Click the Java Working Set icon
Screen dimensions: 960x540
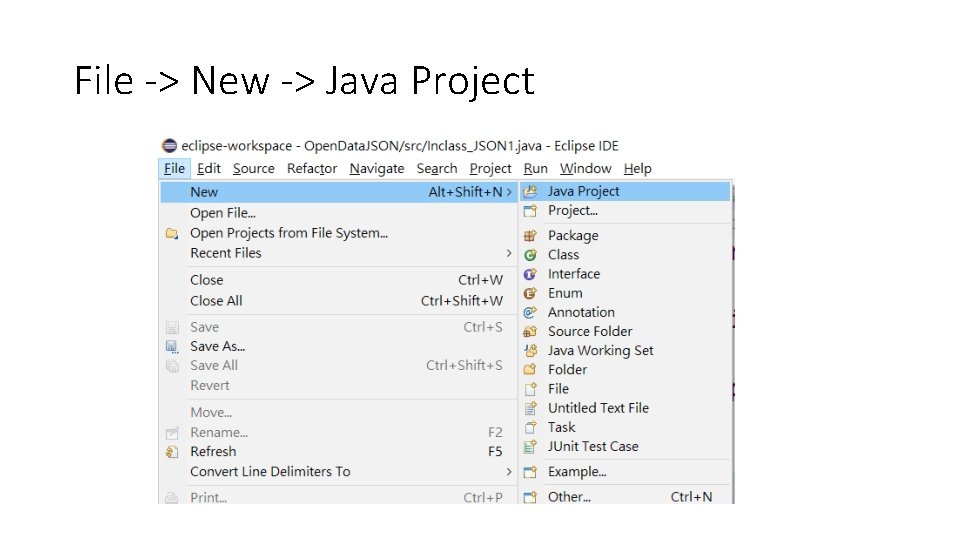(x=530, y=351)
